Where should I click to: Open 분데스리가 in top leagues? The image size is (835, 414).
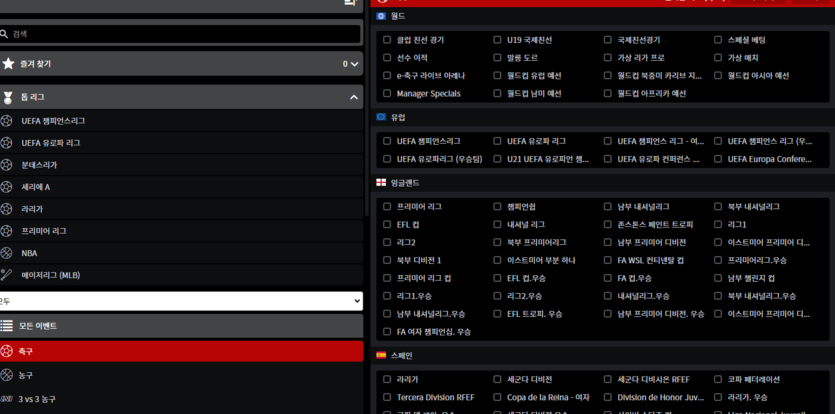181,165
